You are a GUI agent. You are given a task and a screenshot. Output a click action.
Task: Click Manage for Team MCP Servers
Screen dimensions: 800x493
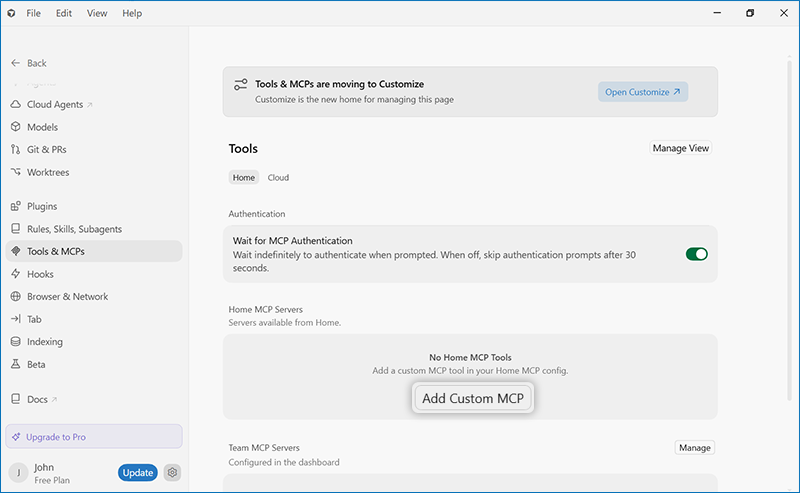(x=694, y=448)
